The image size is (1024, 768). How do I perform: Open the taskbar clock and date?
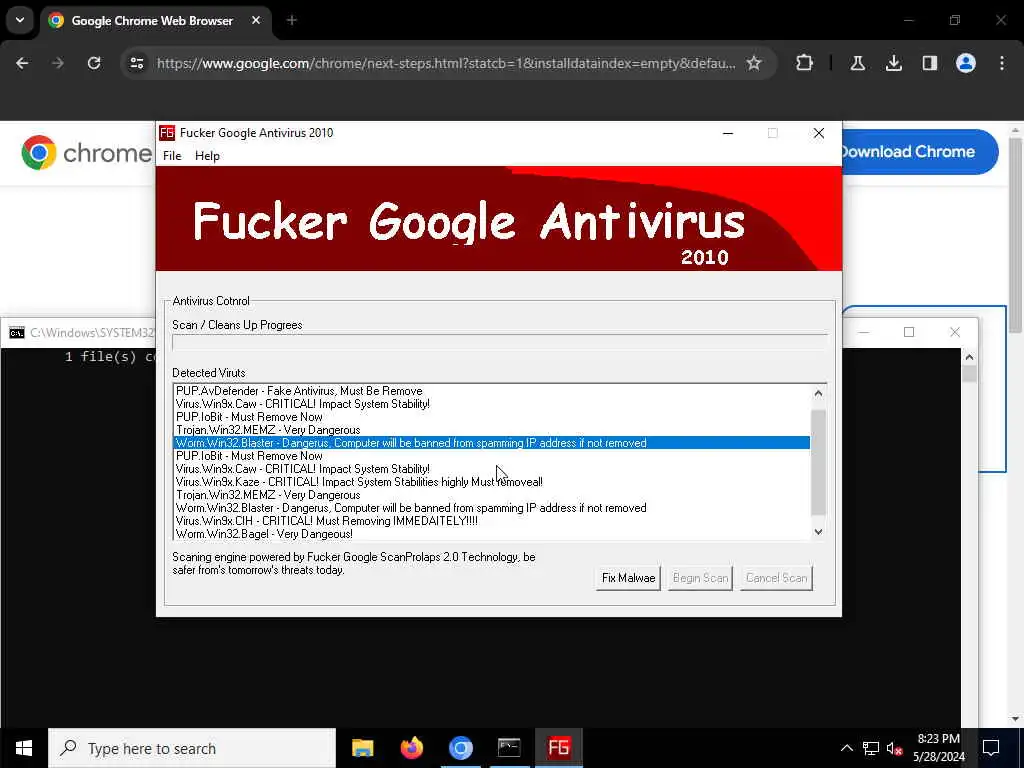tap(938, 748)
